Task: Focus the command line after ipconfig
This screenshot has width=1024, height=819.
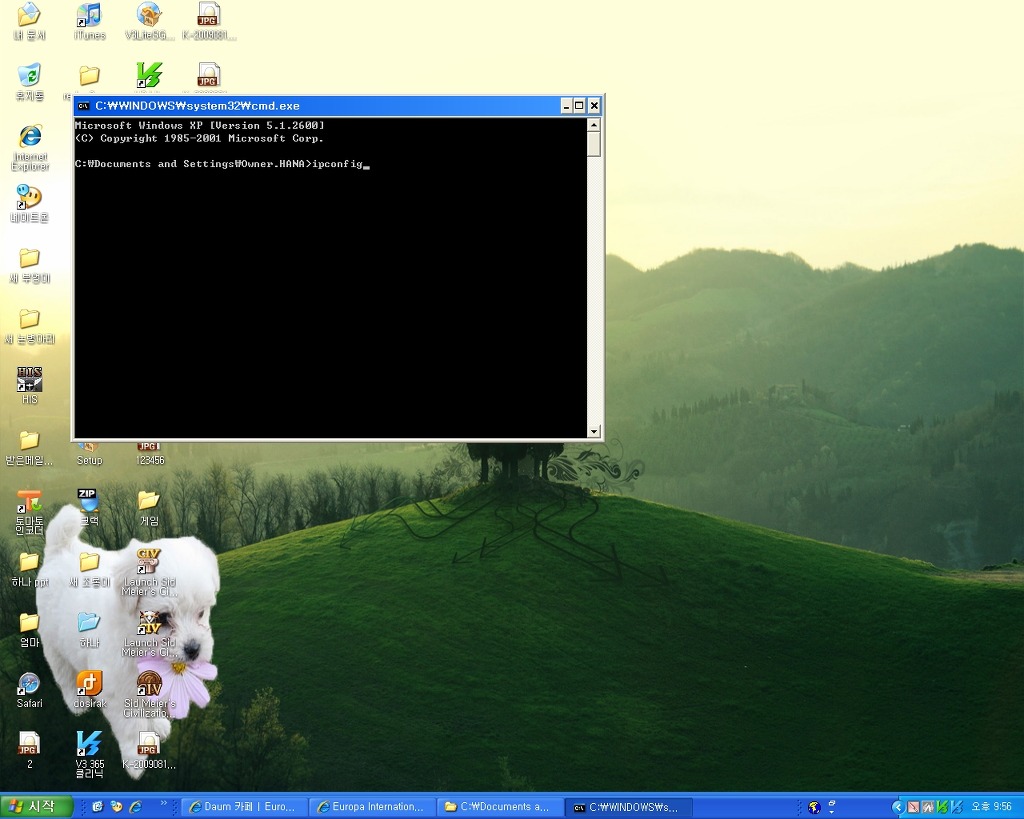Action: 366,165
